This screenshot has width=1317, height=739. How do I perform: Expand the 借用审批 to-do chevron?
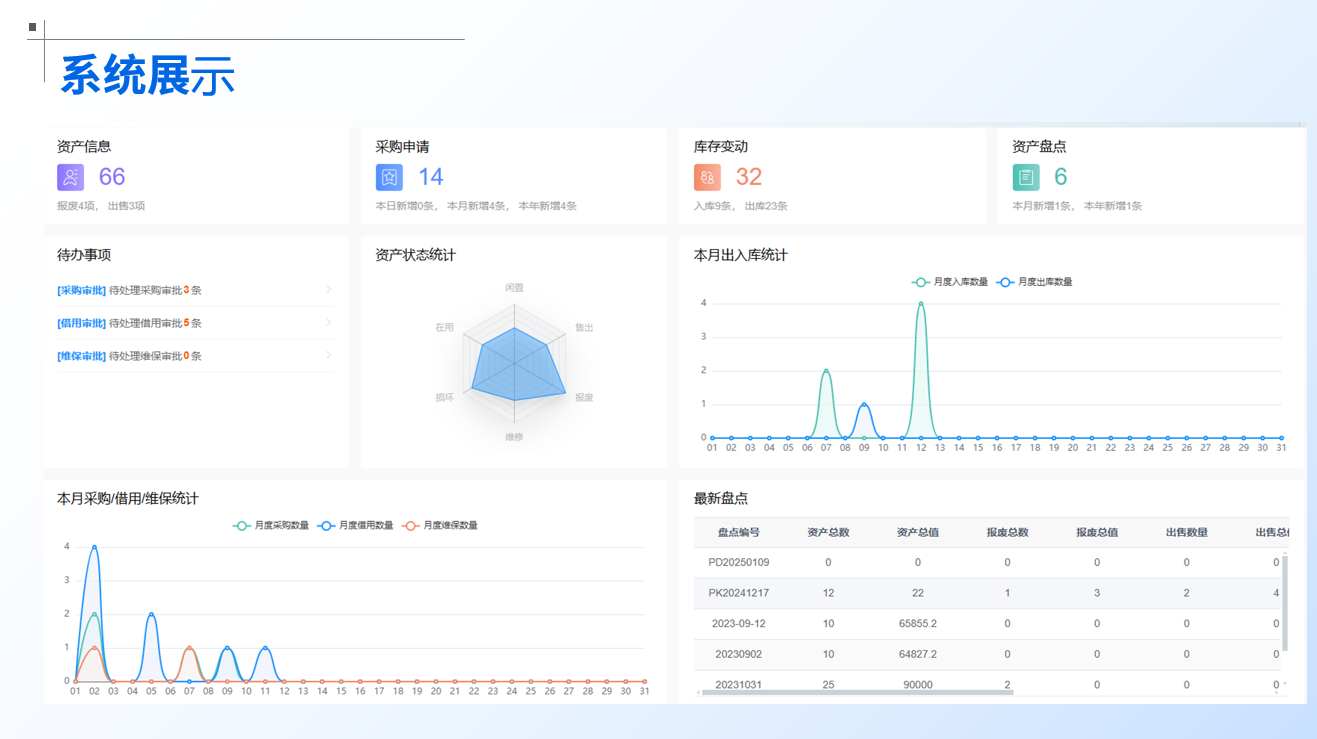coord(328,323)
